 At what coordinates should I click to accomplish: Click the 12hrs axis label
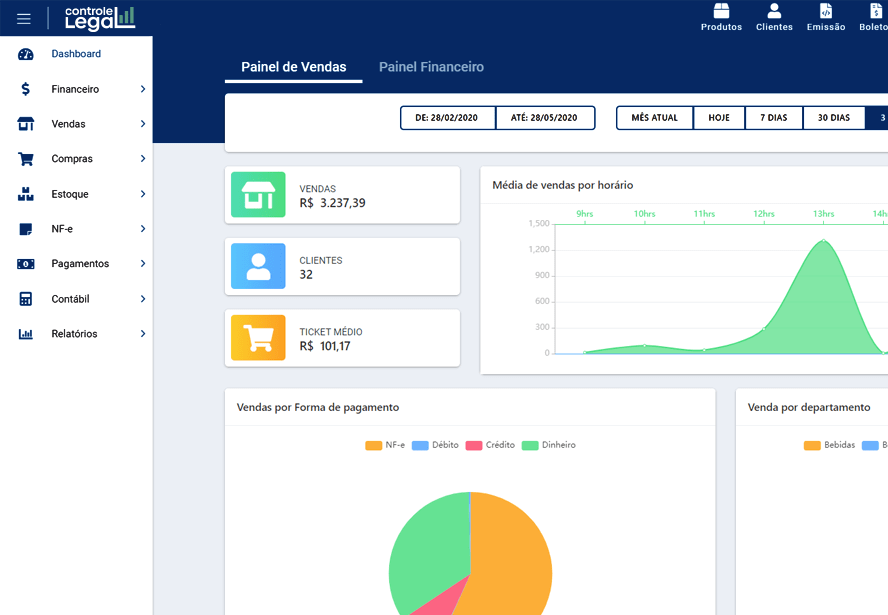763,213
